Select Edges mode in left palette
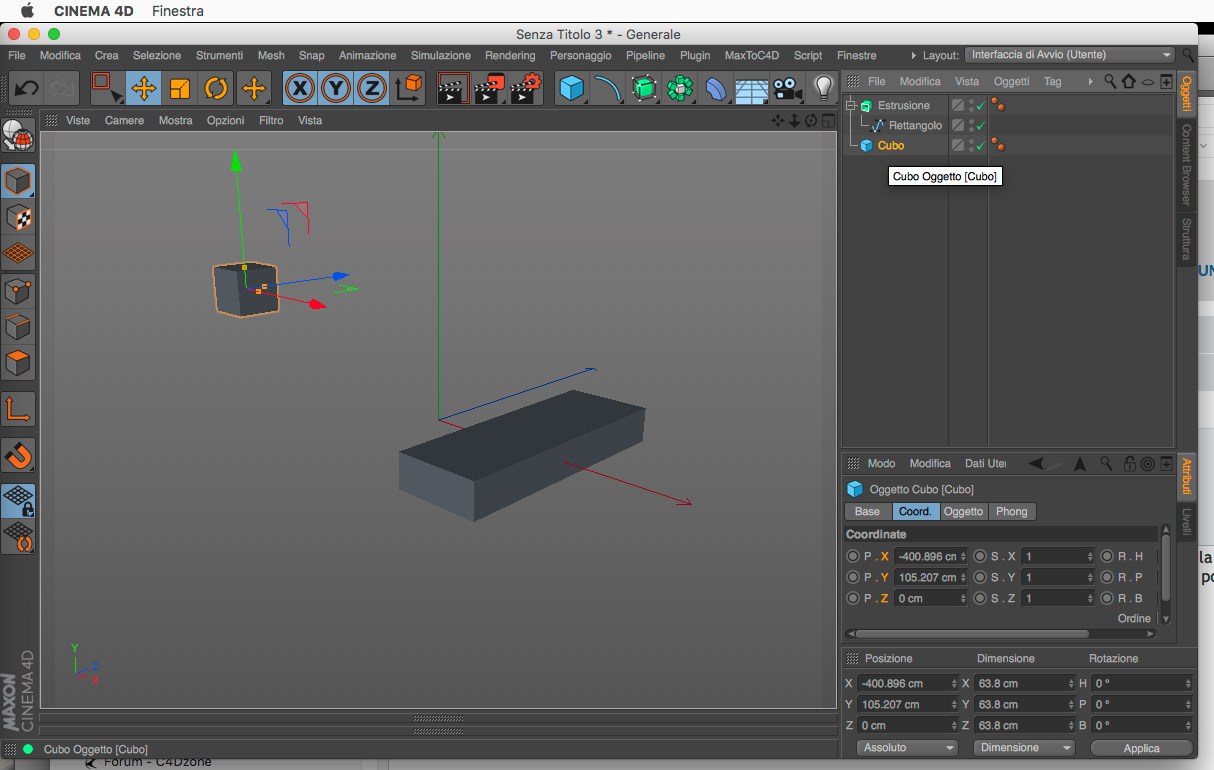This screenshot has height=770, width=1214. [x=18, y=326]
